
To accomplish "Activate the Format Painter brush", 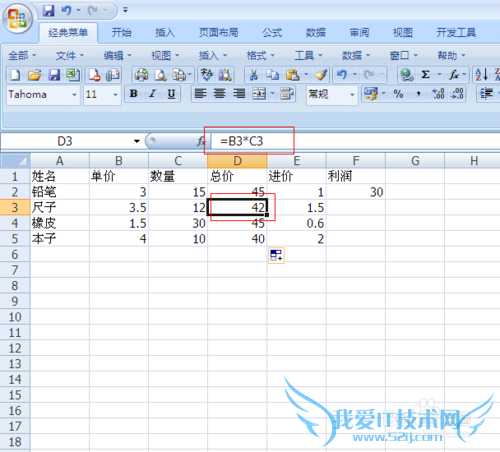I will pos(321,75).
